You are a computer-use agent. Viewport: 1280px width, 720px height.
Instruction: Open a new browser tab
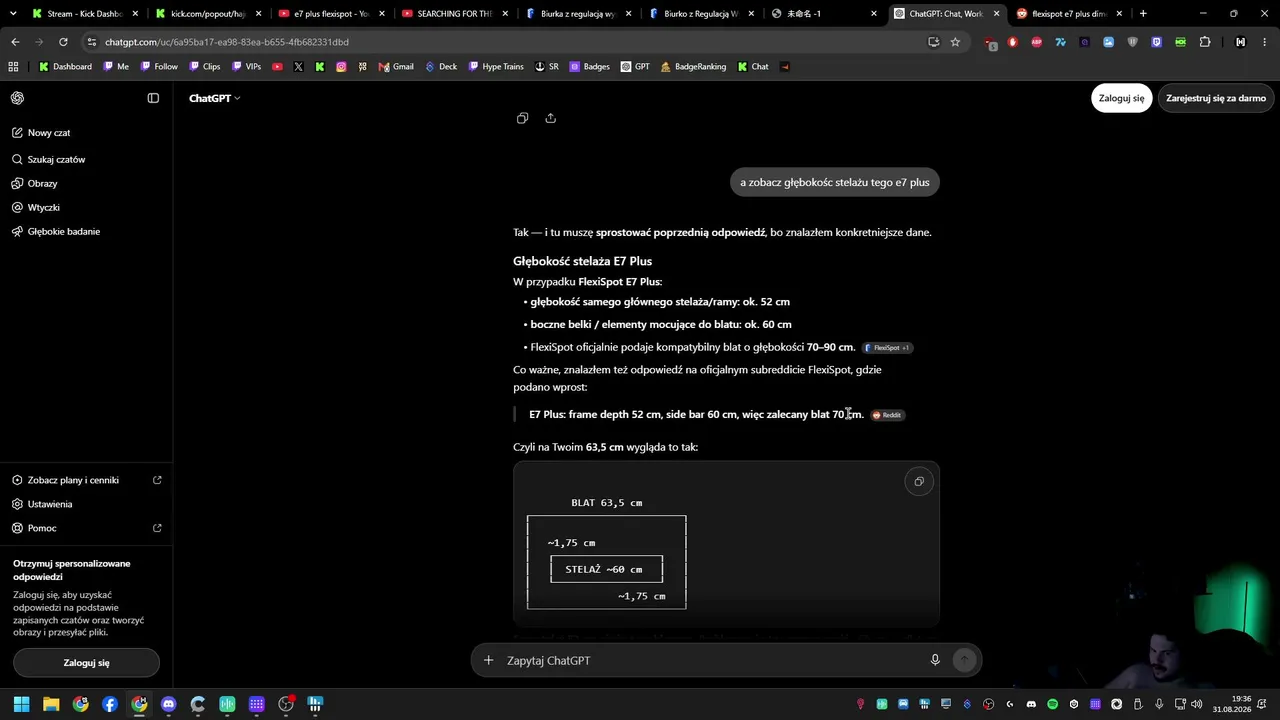[1143, 14]
